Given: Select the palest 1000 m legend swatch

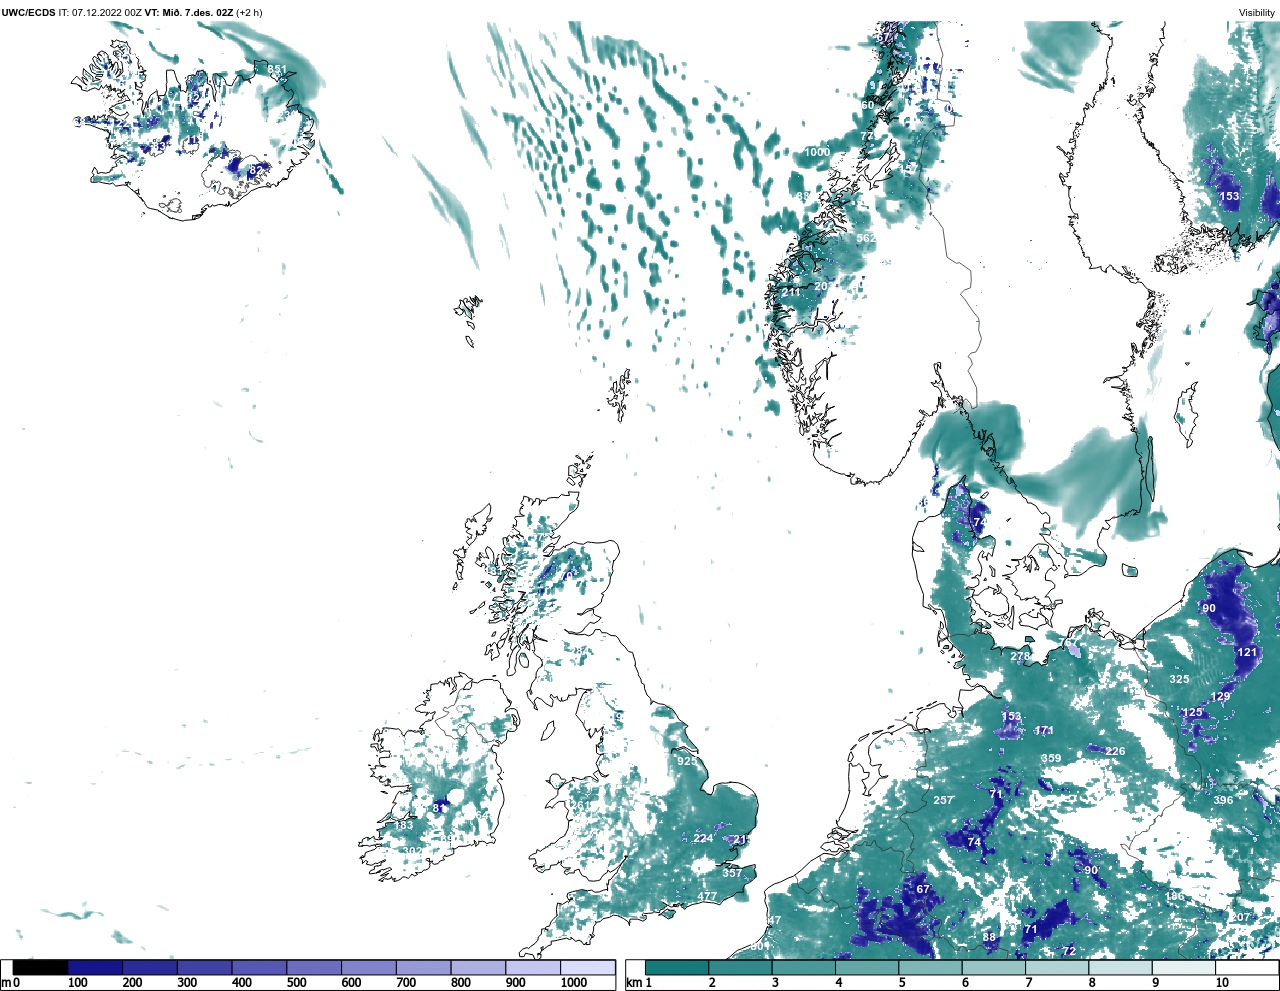Looking at the screenshot, I should pos(588,968).
